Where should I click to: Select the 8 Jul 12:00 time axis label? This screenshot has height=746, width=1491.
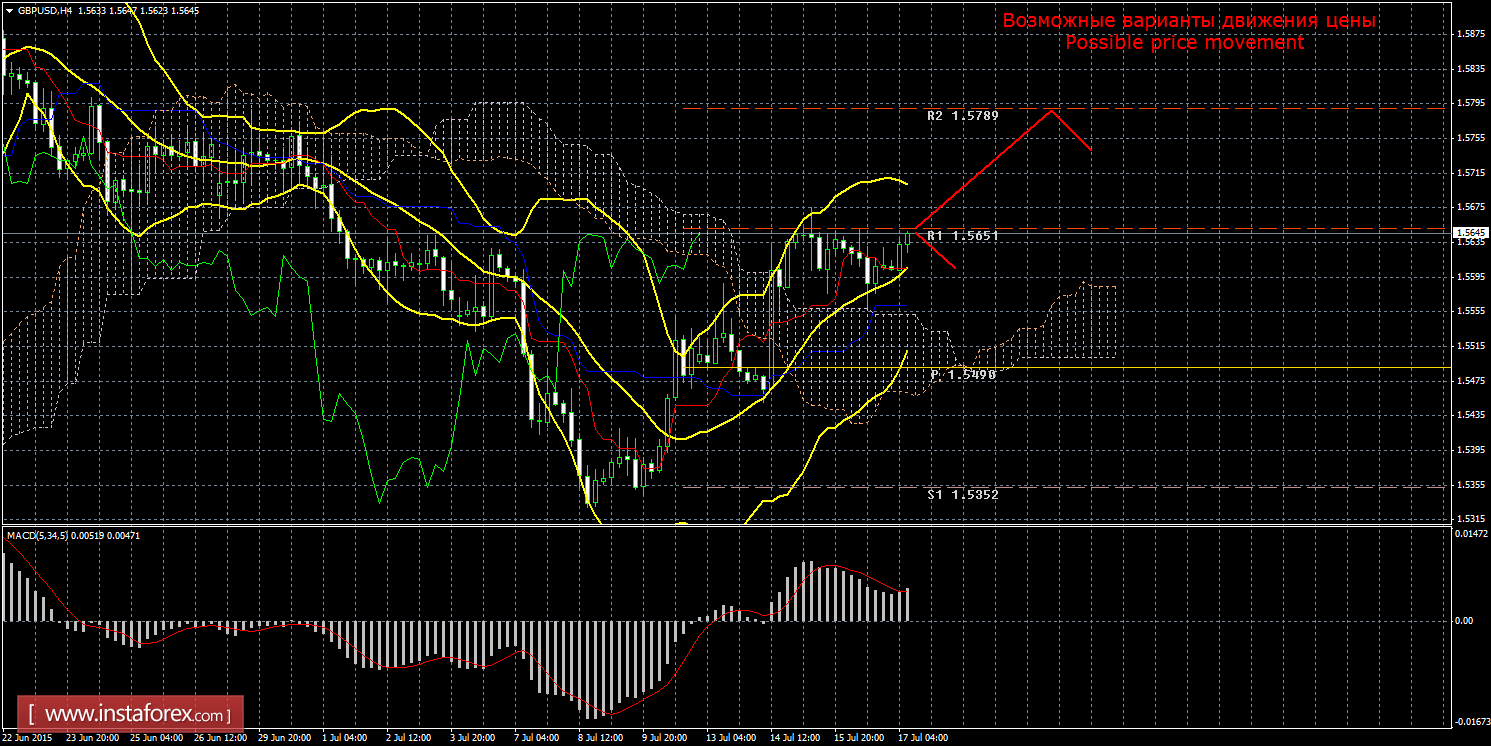pyautogui.click(x=601, y=739)
